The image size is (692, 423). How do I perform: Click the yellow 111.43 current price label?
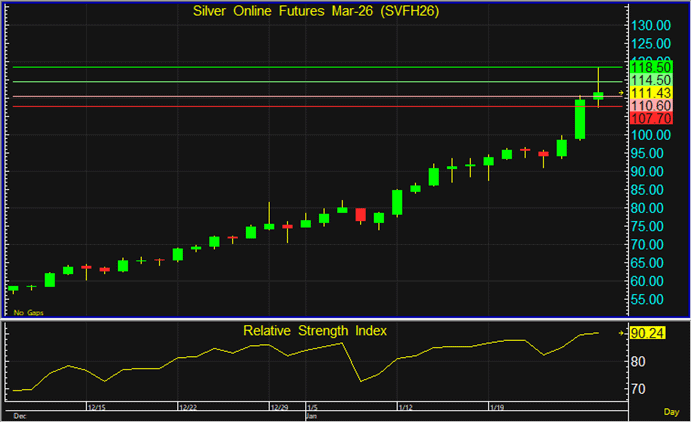pyautogui.click(x=650, y=92)
